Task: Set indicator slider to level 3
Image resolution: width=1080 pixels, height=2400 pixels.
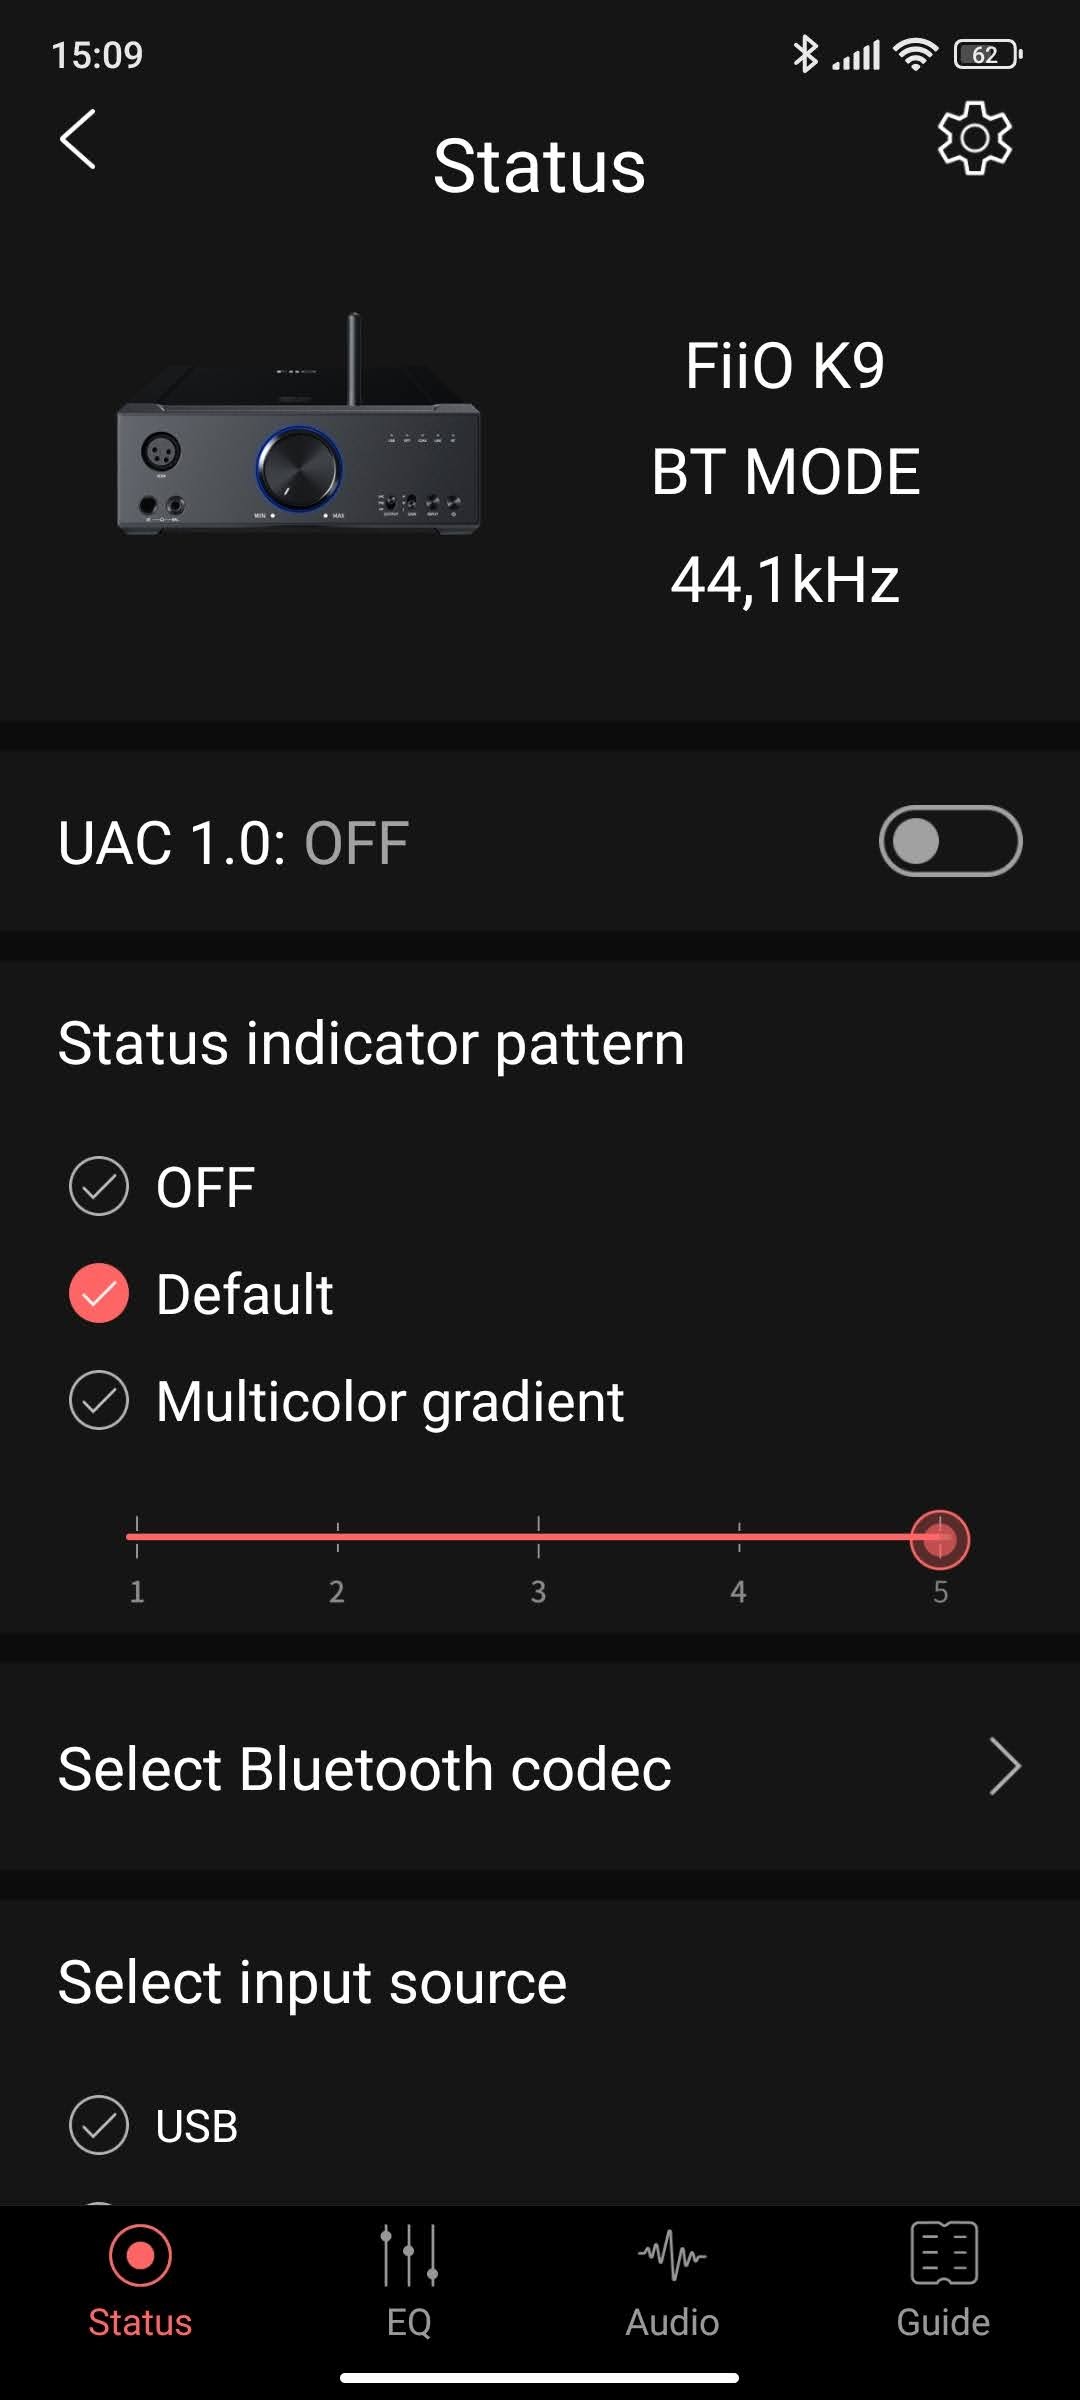Action: pyautogui.click(x=538, y=1537)
